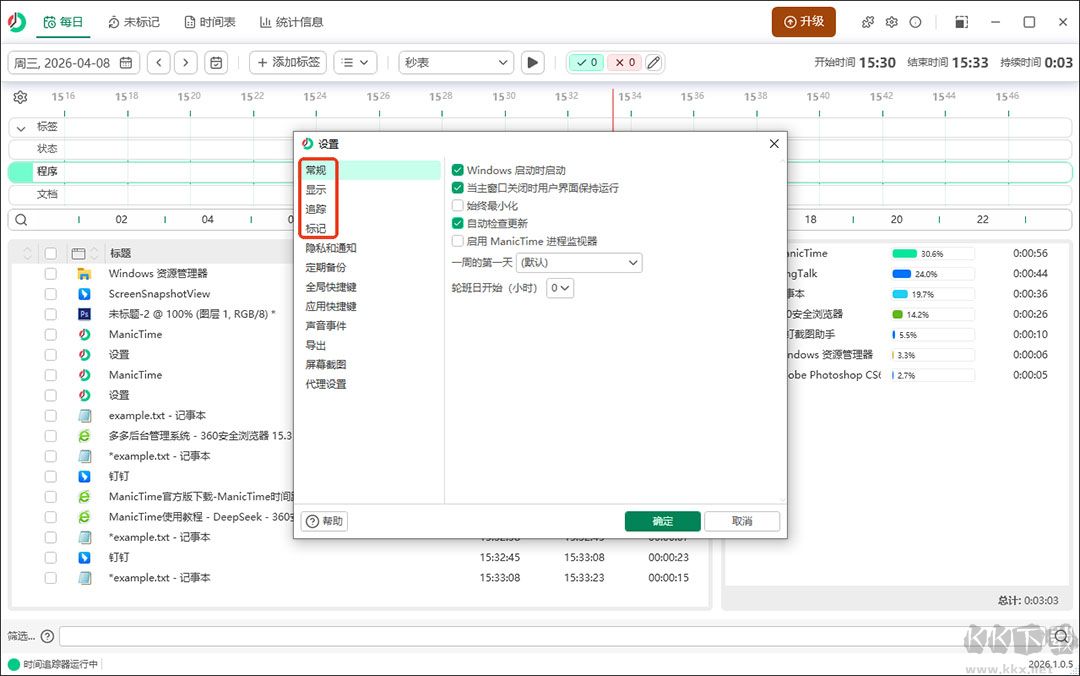Image resolution: width=1080 pixels, height=676 pixels.
Task: Open settings gear in title bar
Action: point(891,22)
